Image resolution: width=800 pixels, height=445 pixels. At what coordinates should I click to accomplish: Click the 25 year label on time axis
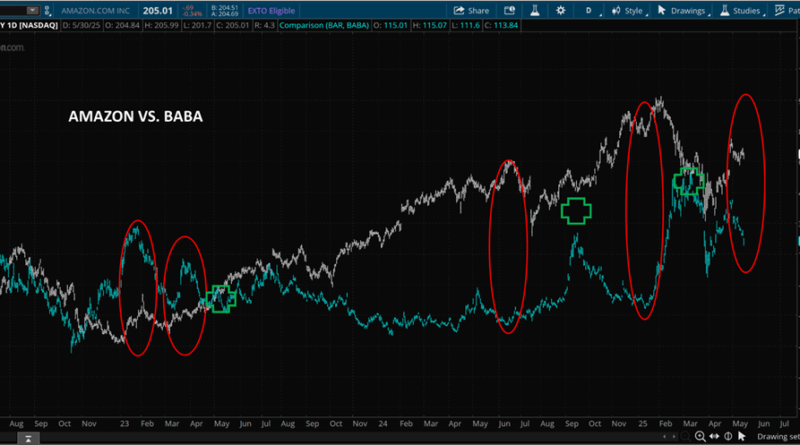coord(643,424)
